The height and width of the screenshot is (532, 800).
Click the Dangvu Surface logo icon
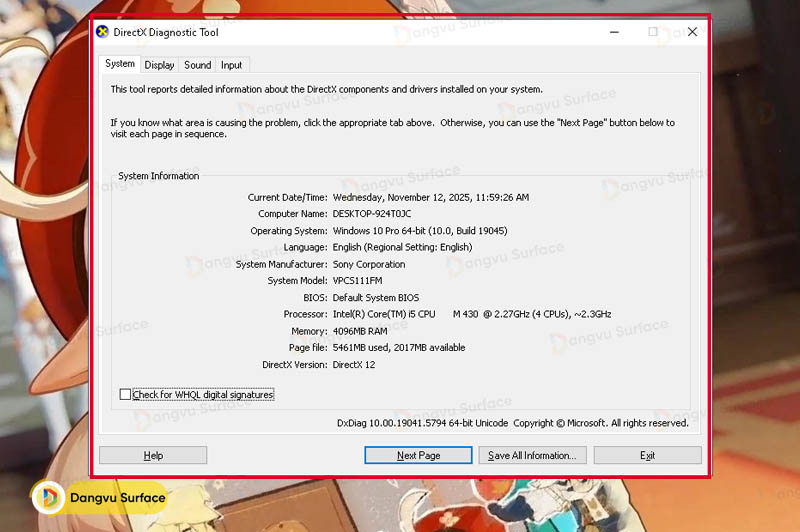pos(48,497)
